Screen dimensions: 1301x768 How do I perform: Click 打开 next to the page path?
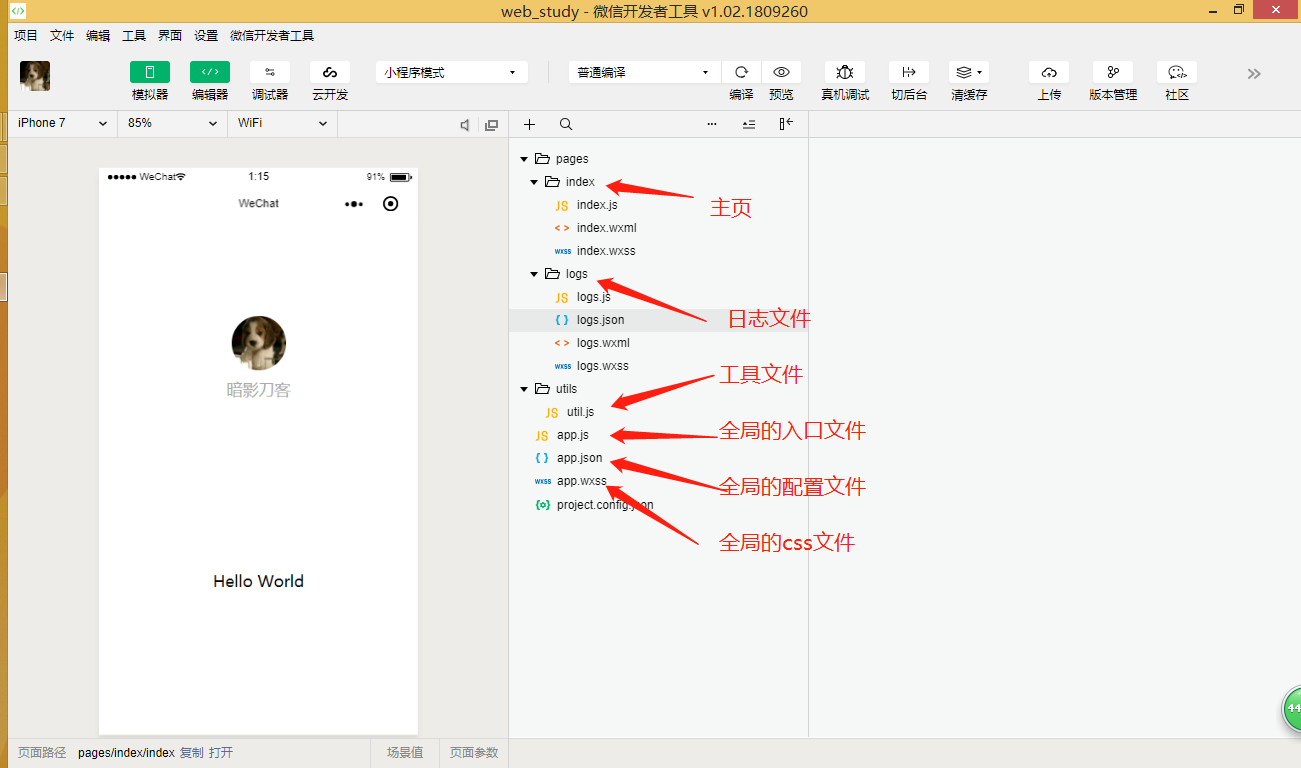point(219,752)
